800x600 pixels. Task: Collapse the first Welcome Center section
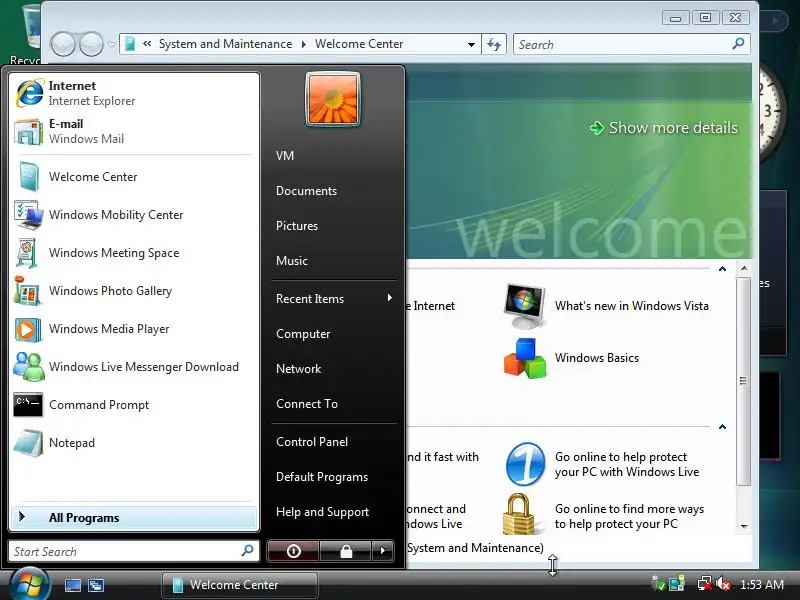[722, 269]
